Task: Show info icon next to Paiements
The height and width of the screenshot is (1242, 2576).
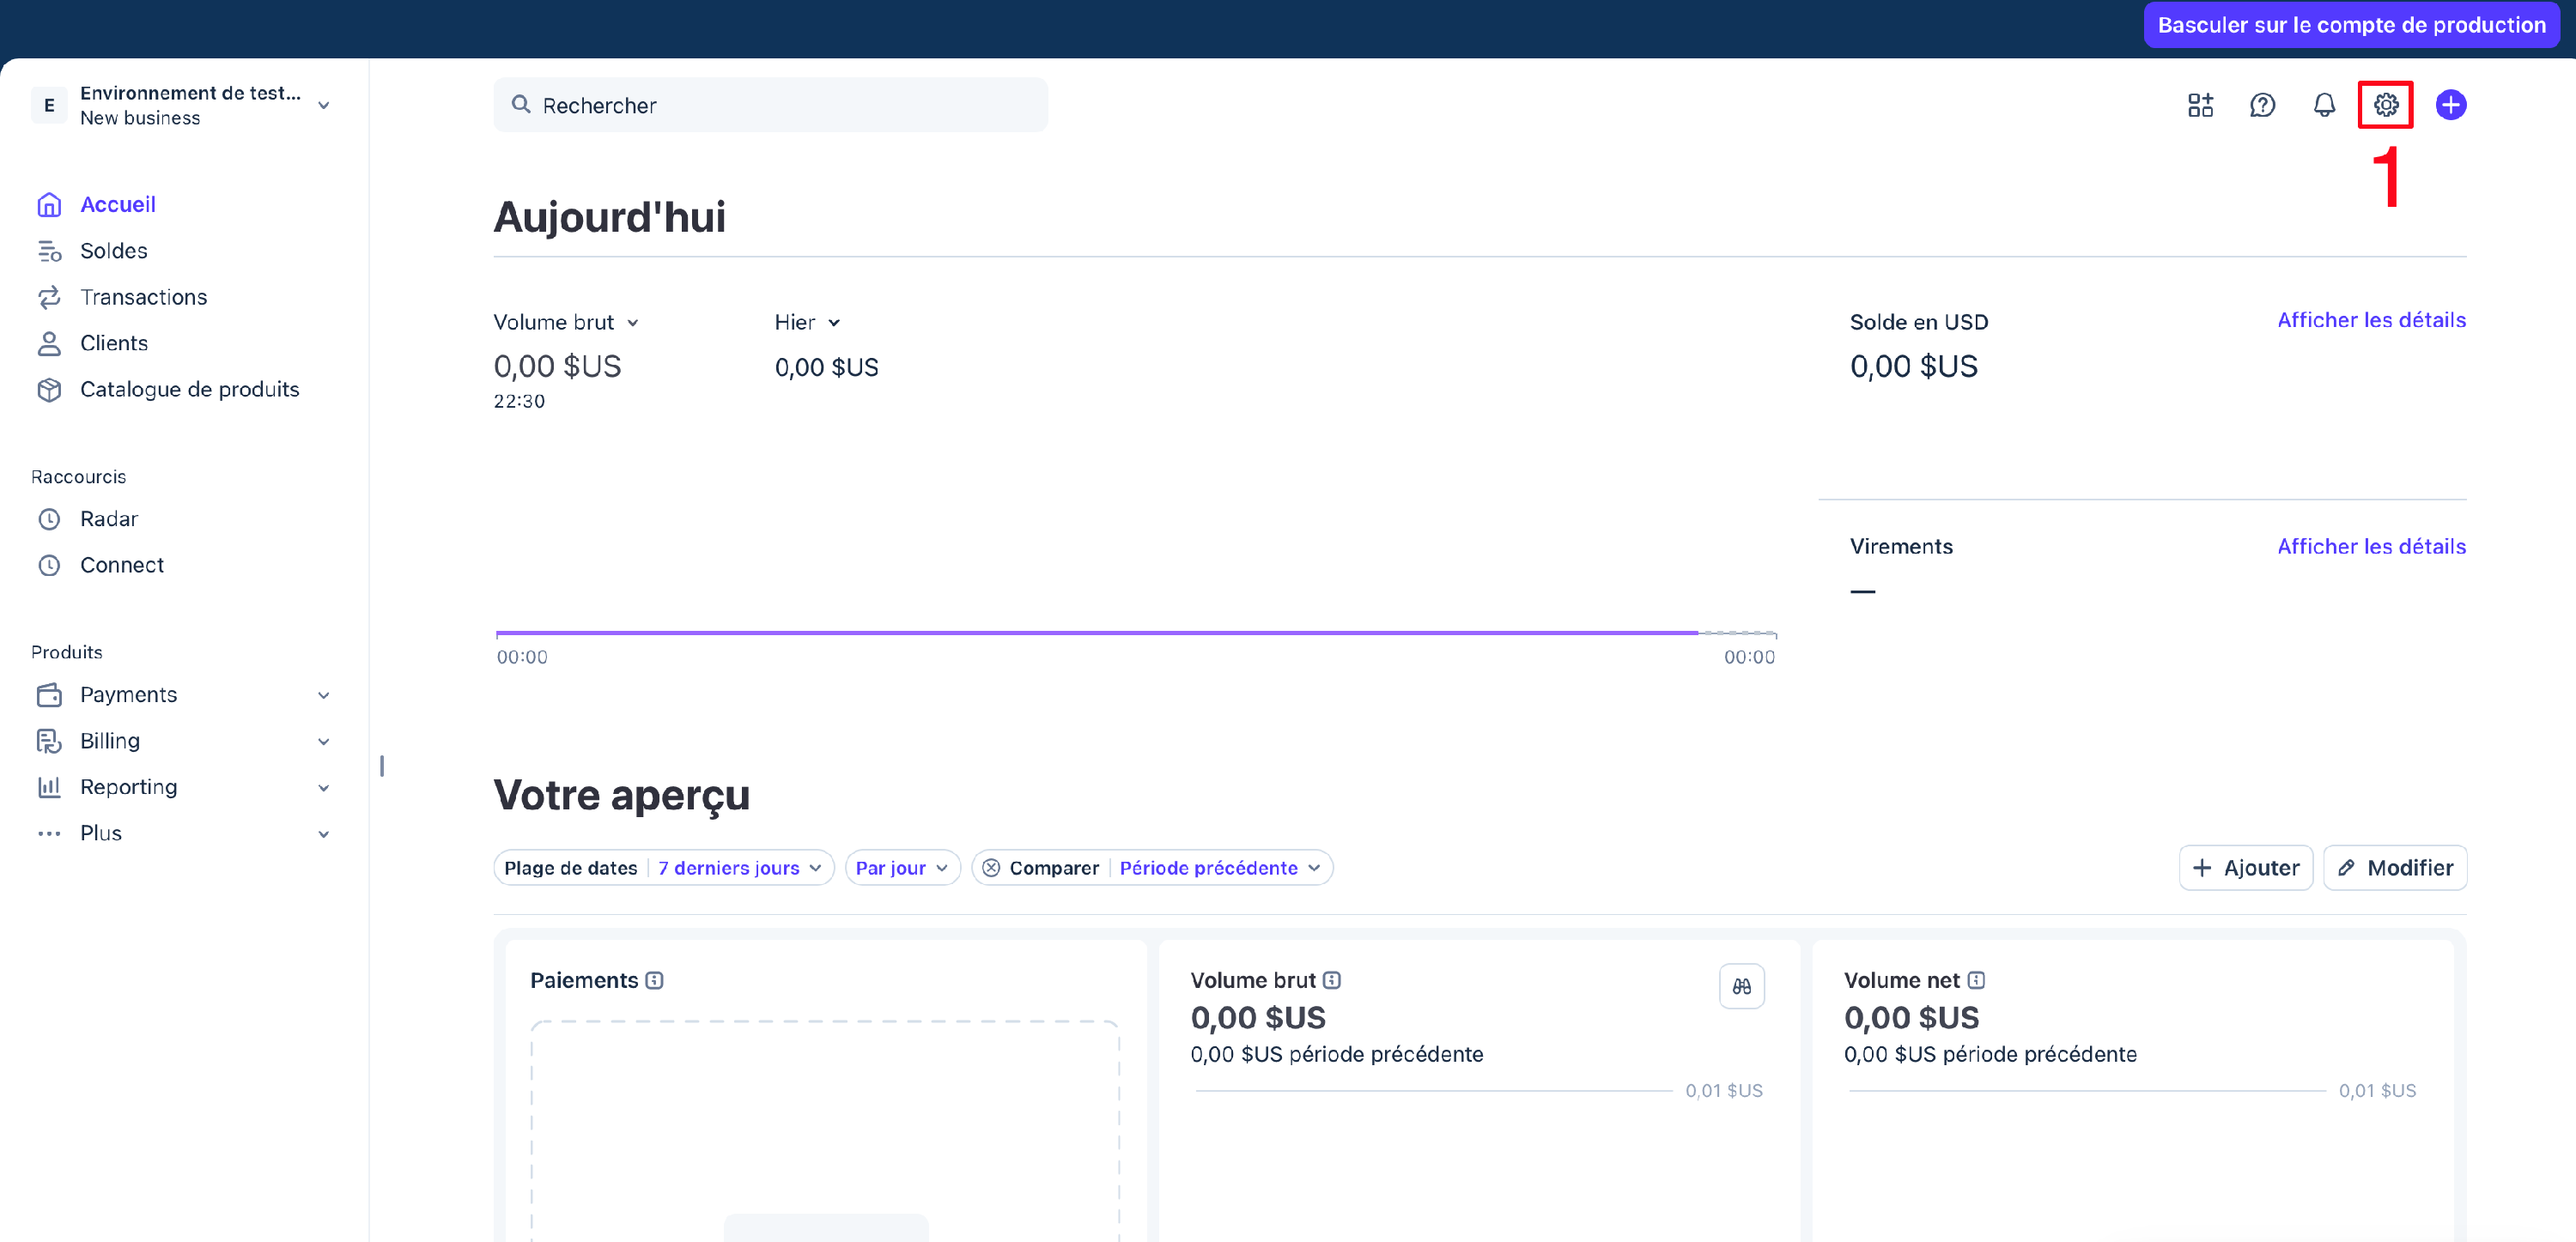Action: pyautogui.click(x=654, y=980)
